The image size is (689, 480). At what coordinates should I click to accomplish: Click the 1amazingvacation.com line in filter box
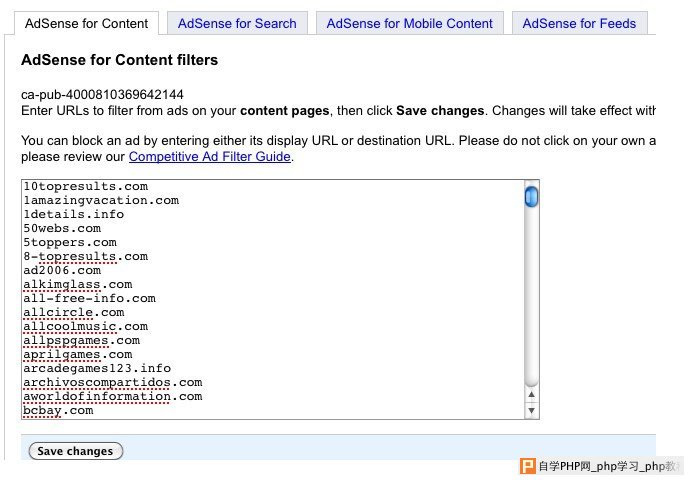pyautogui.click(x=100, y=200)
